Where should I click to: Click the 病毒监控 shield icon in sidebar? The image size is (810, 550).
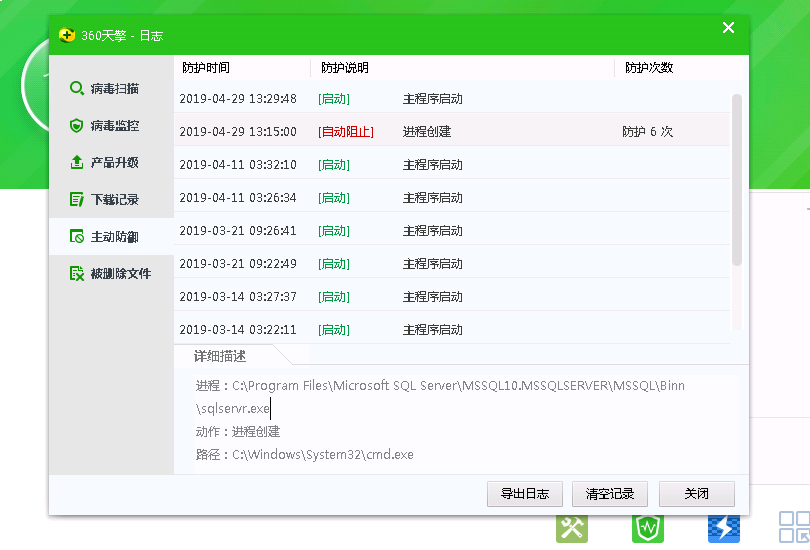point(76,126)
